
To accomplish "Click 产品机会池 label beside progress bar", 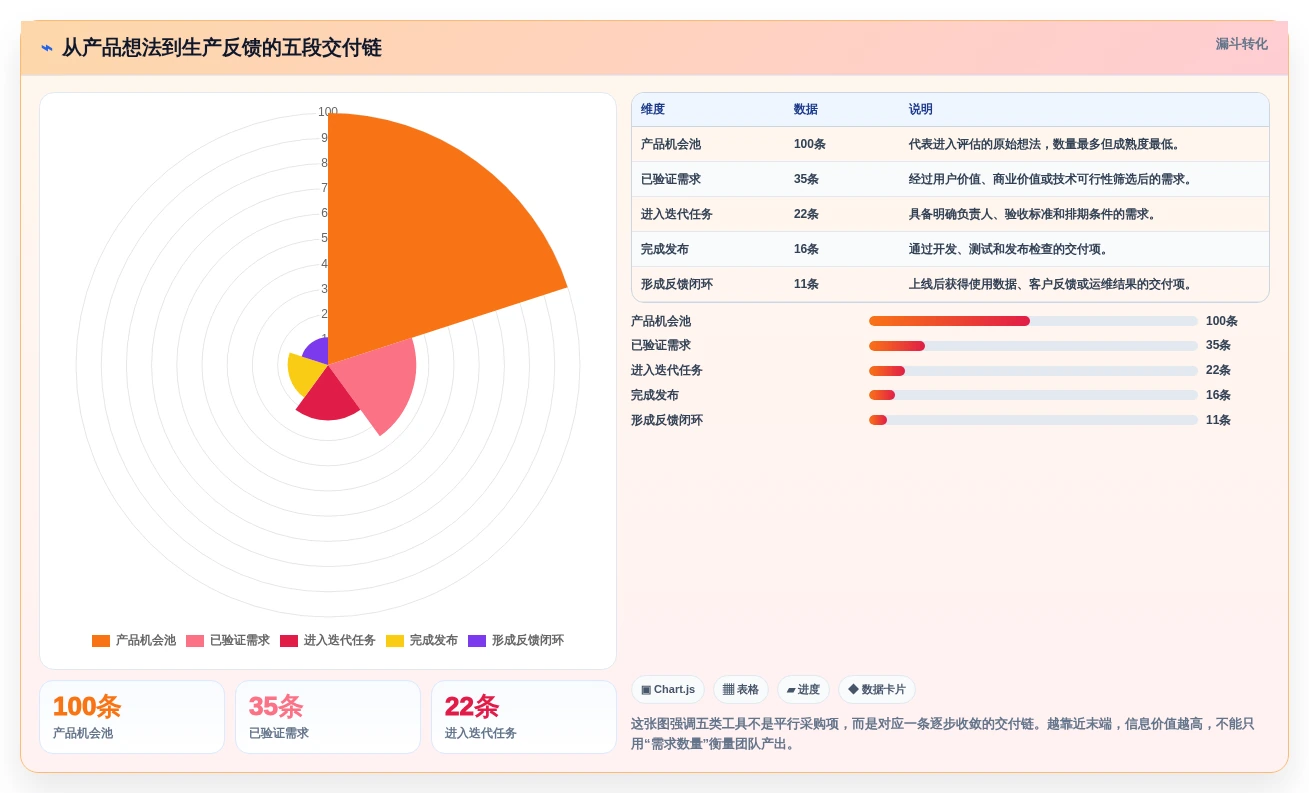I will click(661, 321).
